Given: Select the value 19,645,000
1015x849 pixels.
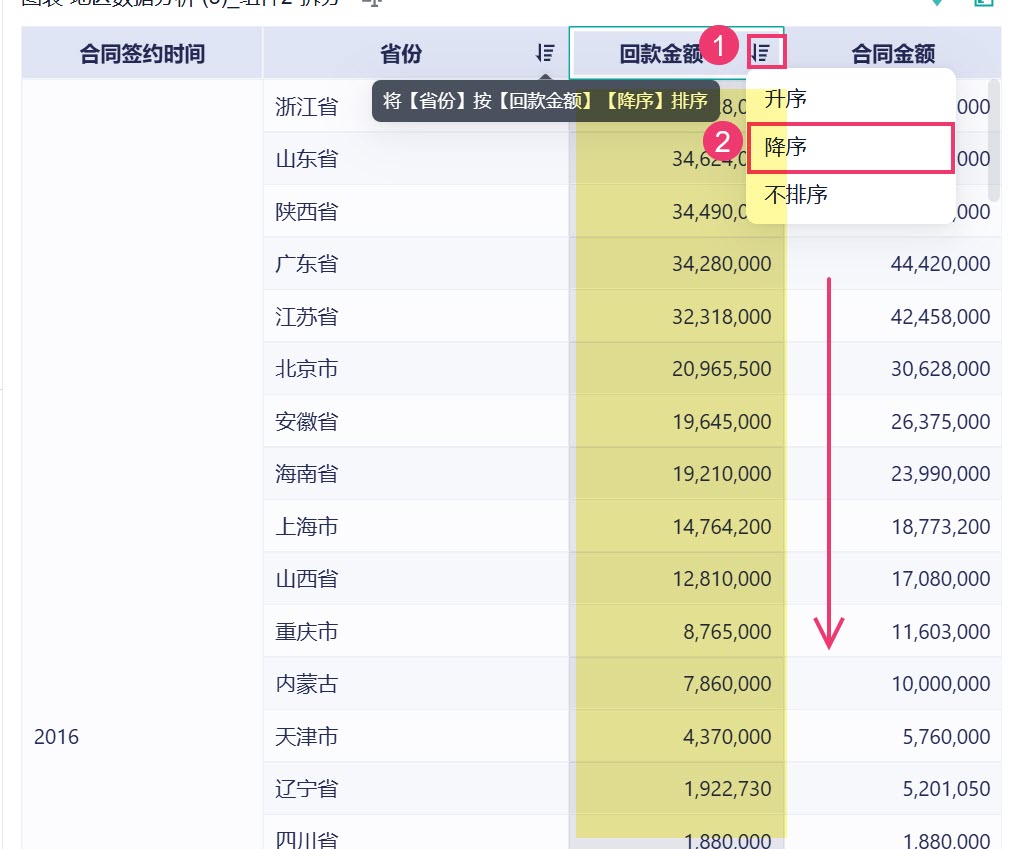Looking at the screenshot, I should click(721, 421).
